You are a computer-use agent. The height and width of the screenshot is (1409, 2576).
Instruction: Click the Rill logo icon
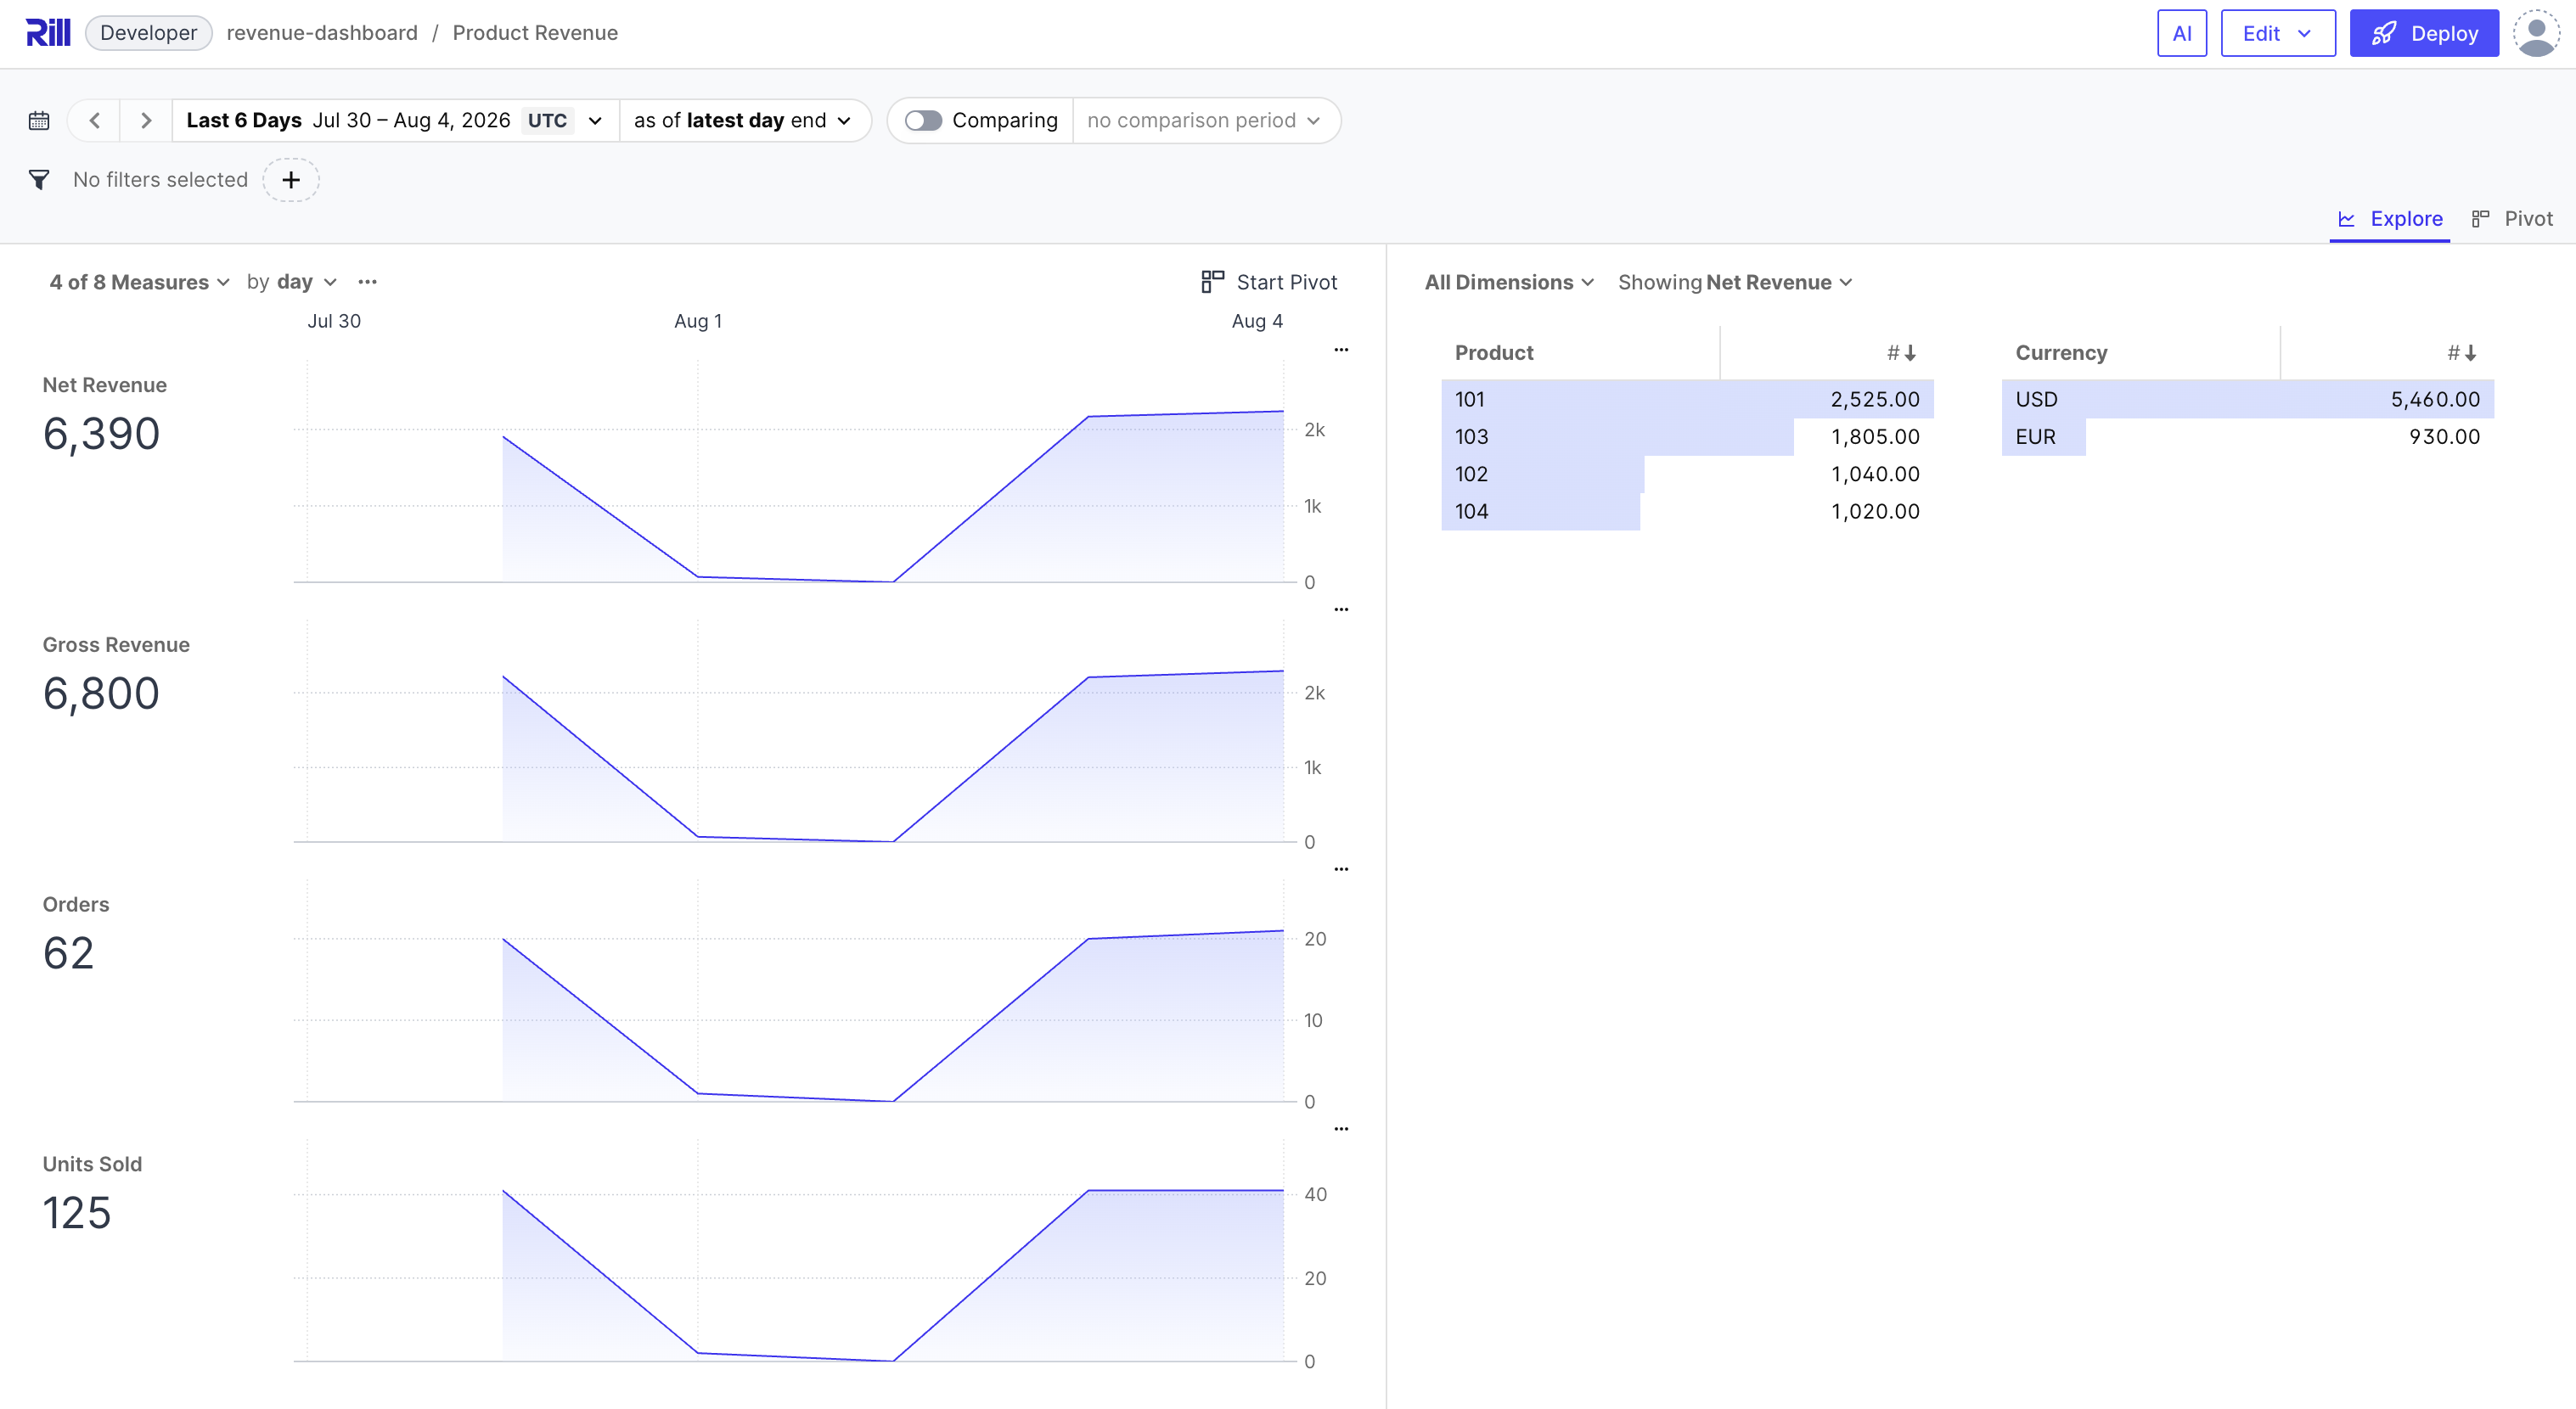pyautogui.click(x=48, y=33)
